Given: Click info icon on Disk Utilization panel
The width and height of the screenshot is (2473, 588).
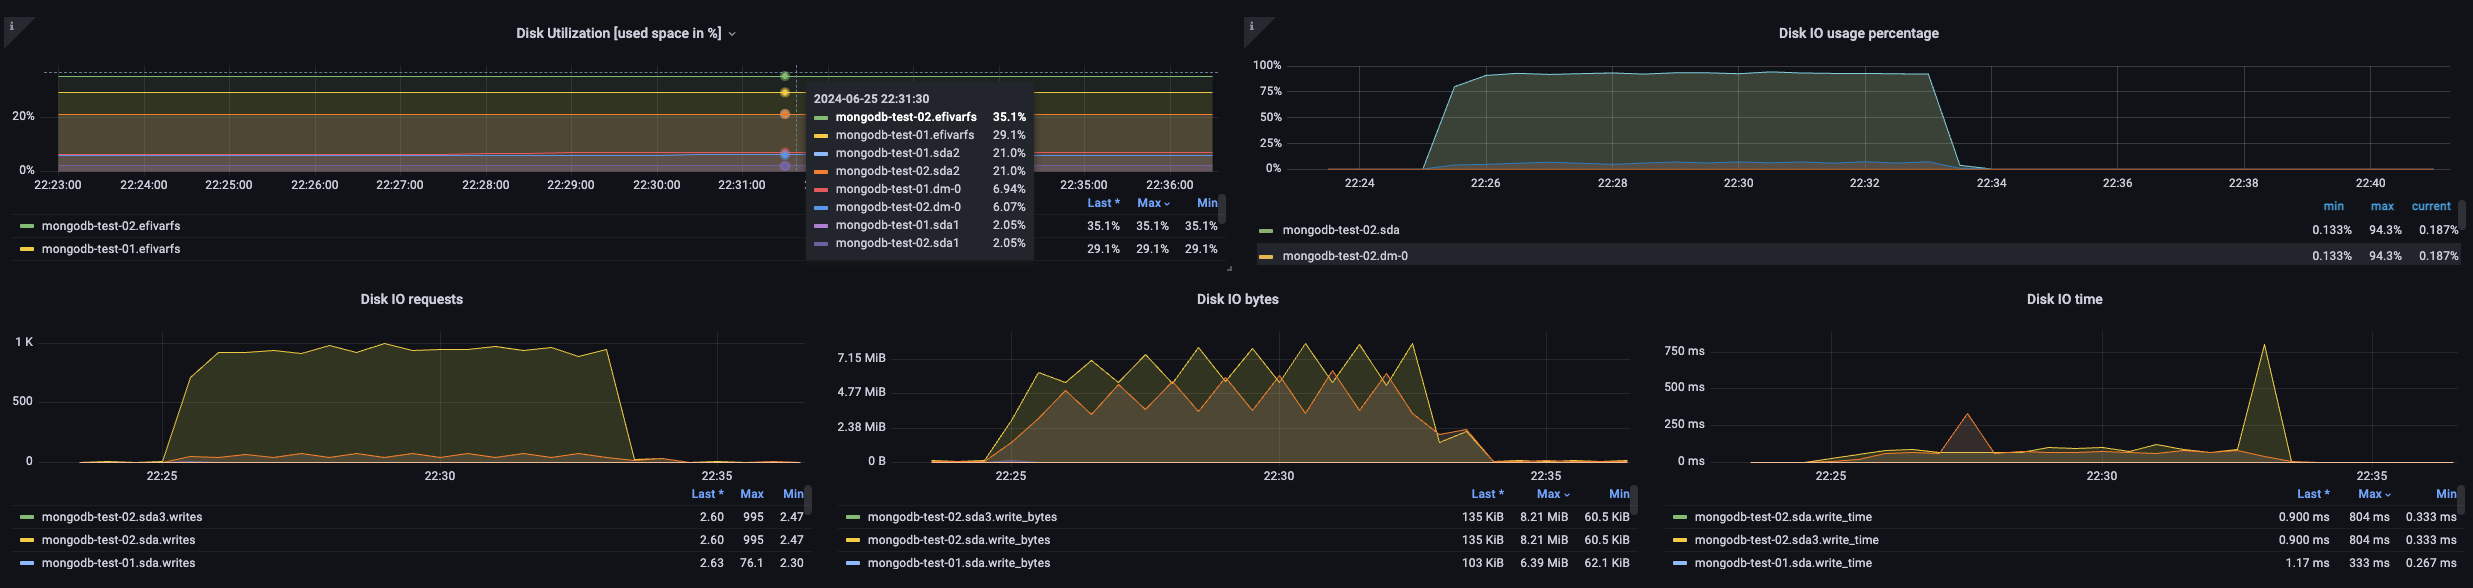Looking at the screenshot, I should tap(12, 26).
